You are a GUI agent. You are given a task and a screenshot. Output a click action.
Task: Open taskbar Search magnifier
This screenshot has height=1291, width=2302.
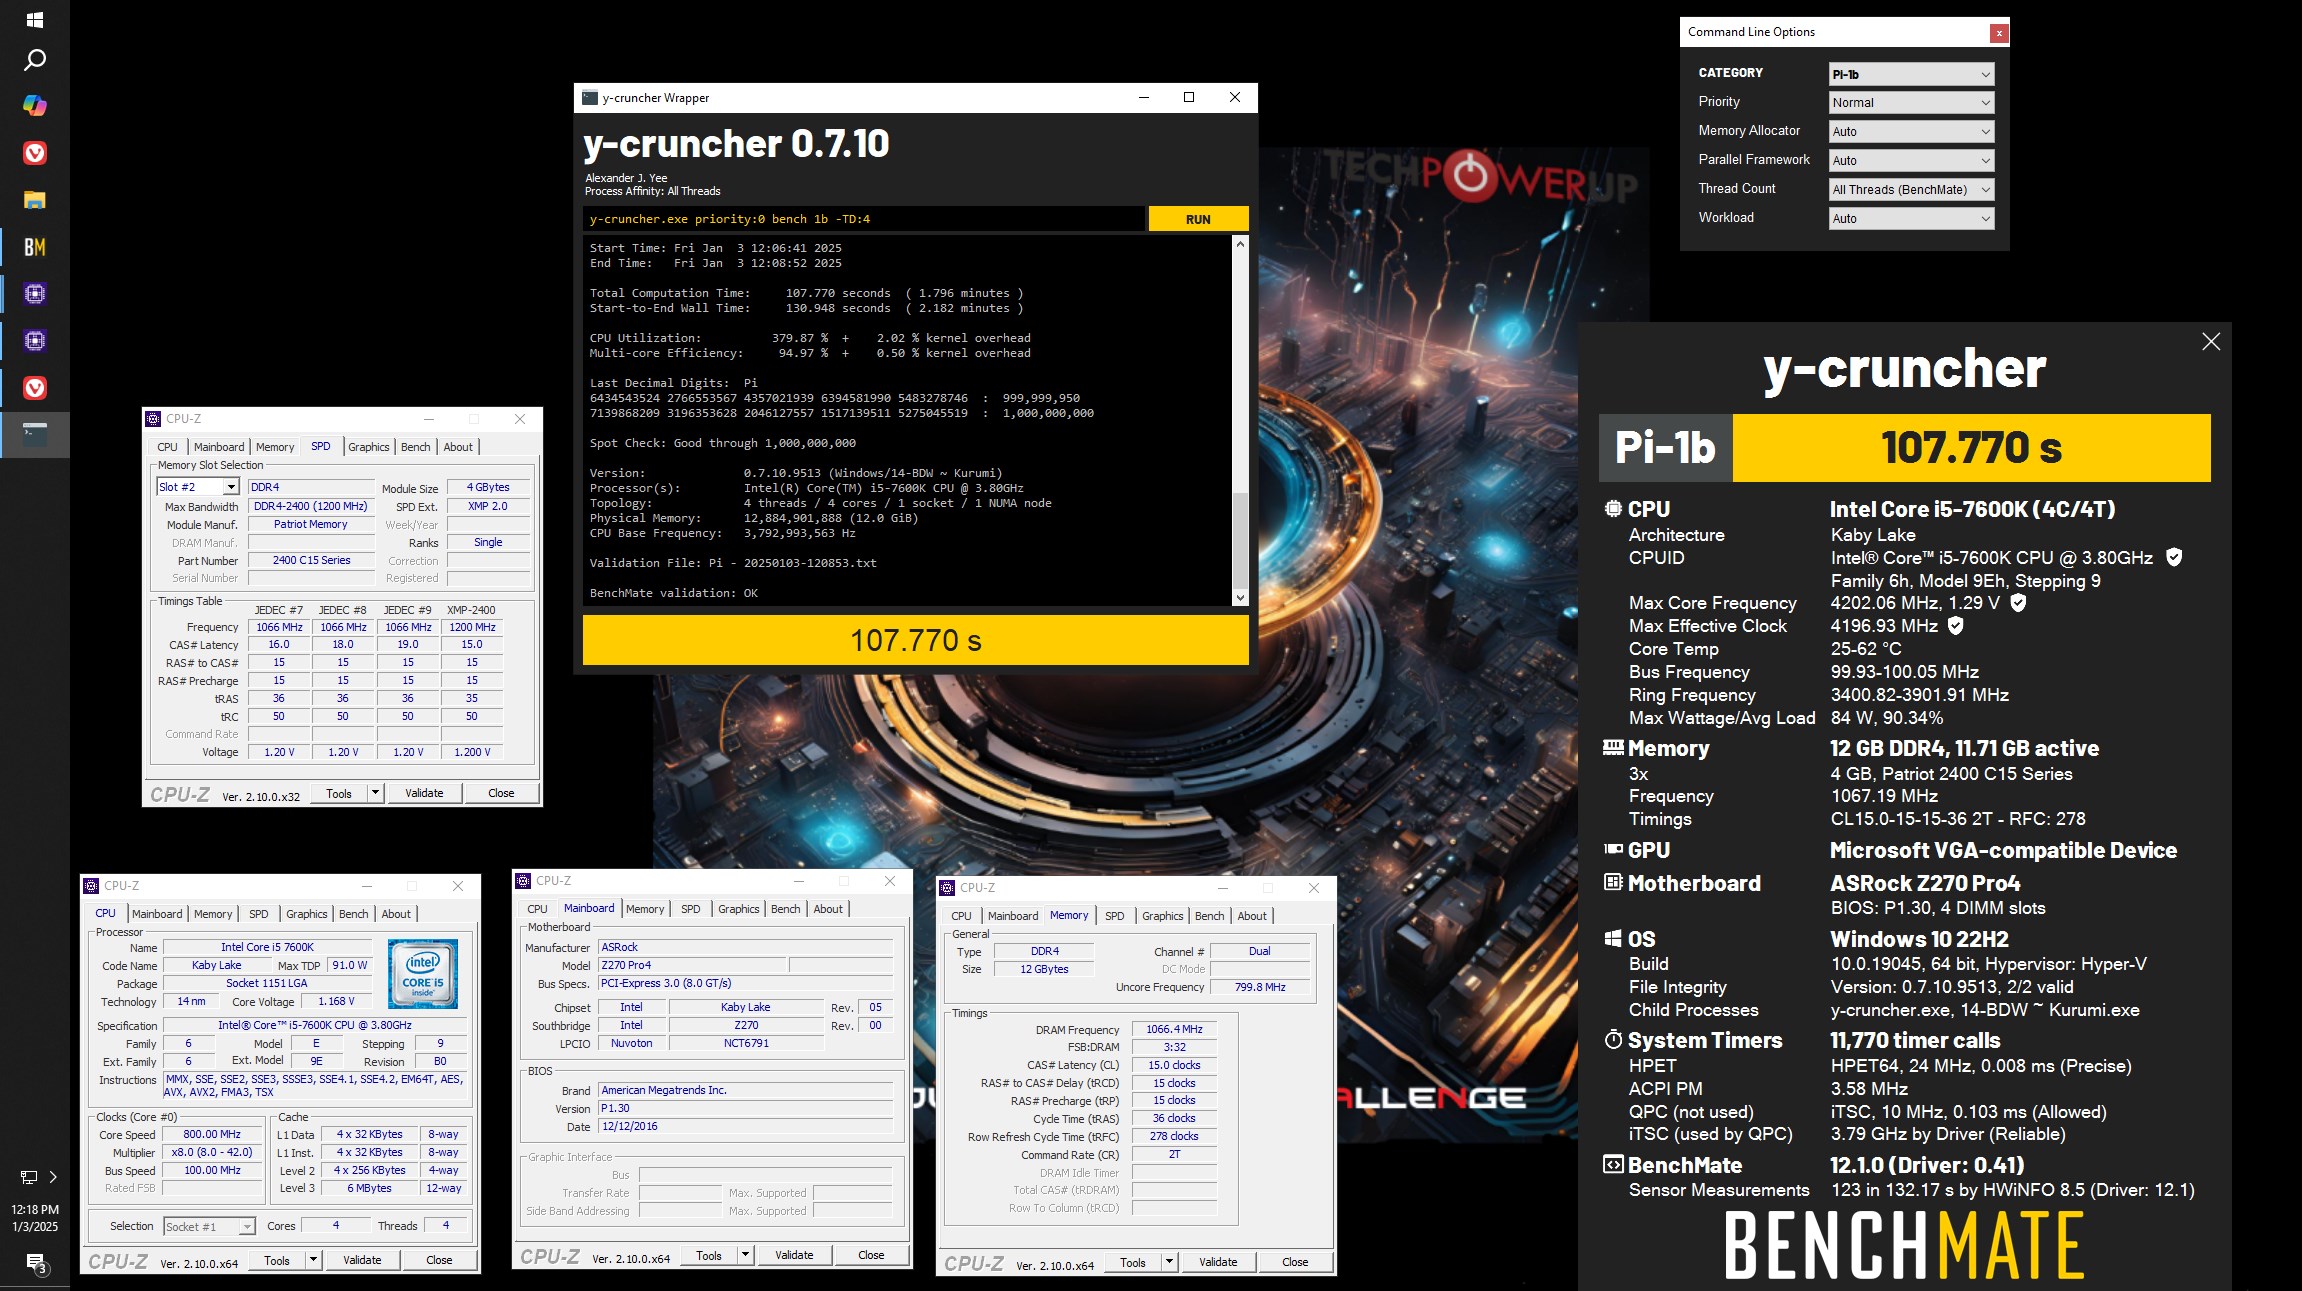tap(34, 60)
